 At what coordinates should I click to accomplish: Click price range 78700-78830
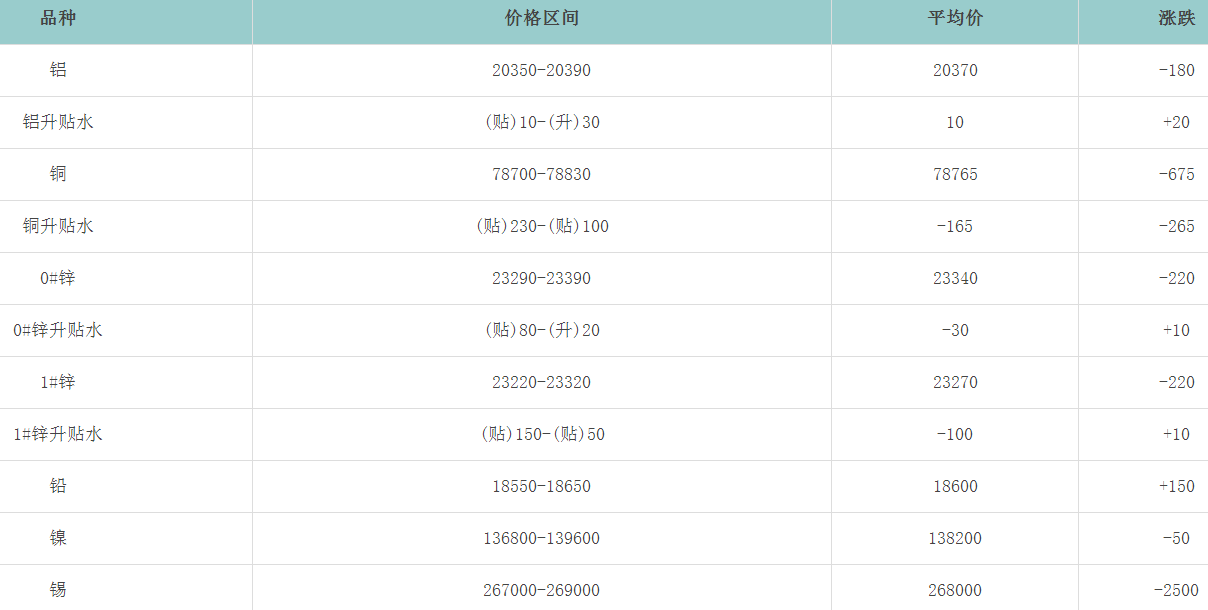point(541,175)
